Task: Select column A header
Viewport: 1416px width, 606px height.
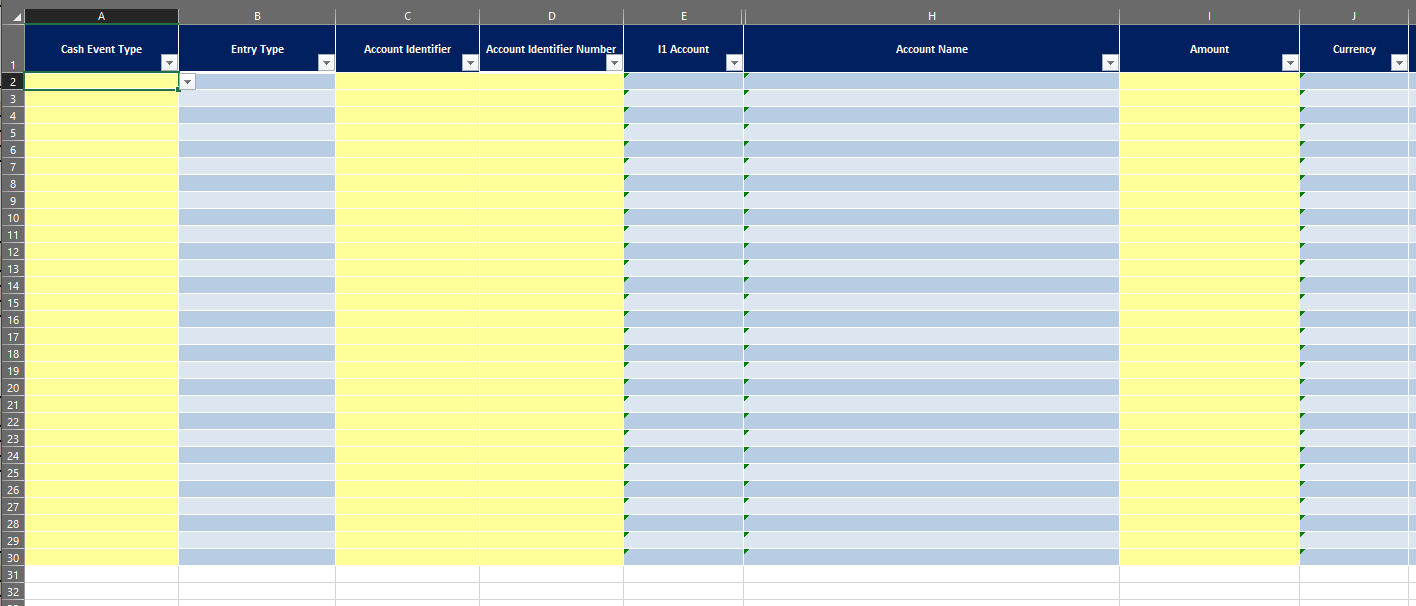Action: click(101, 17)
